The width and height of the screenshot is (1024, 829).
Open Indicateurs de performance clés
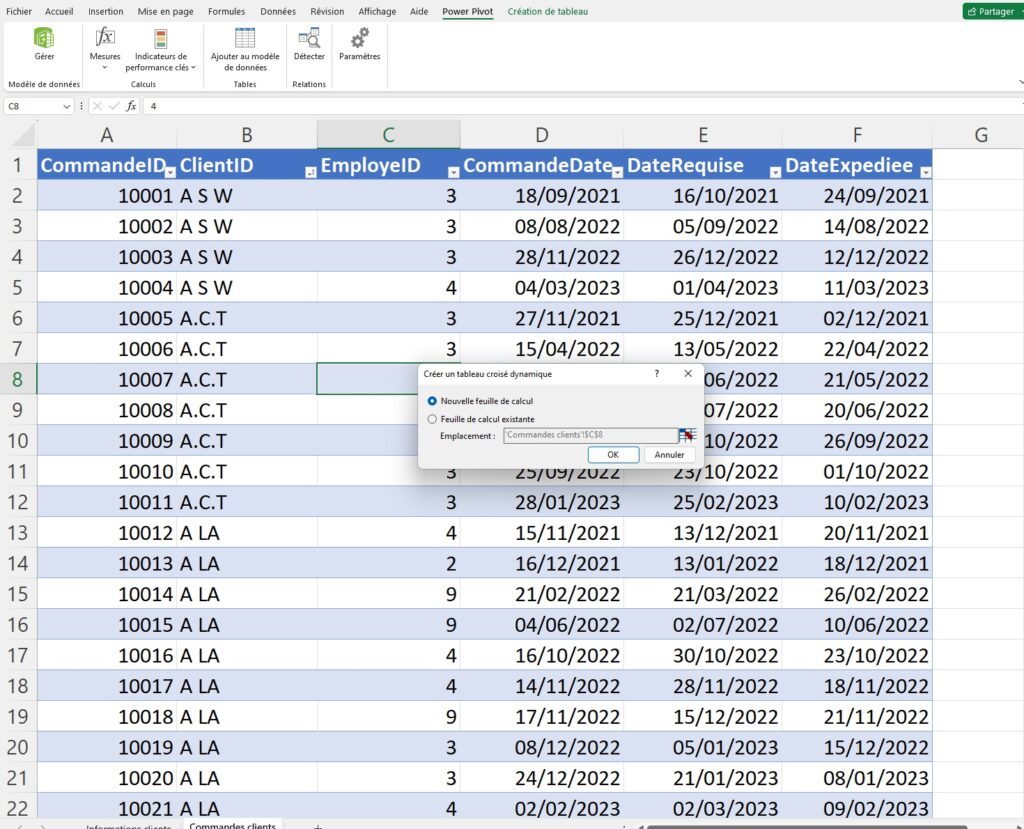coord(160,48)
